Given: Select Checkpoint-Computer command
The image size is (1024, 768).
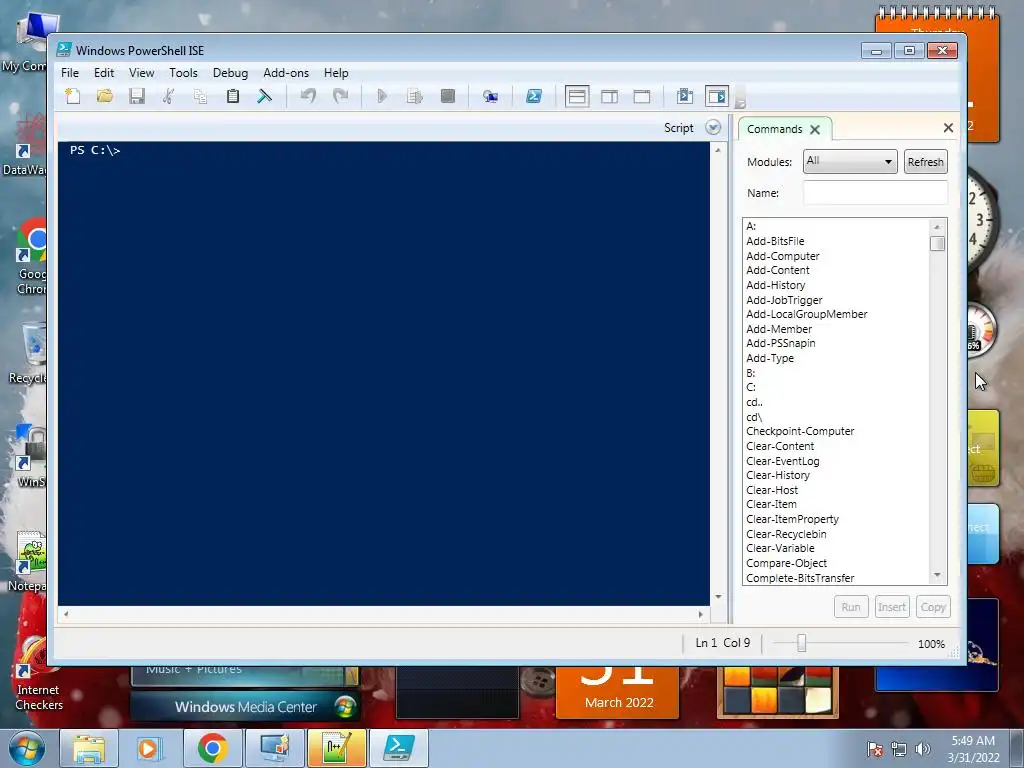Looking at the screenshot, I should (x=800, y=431).
